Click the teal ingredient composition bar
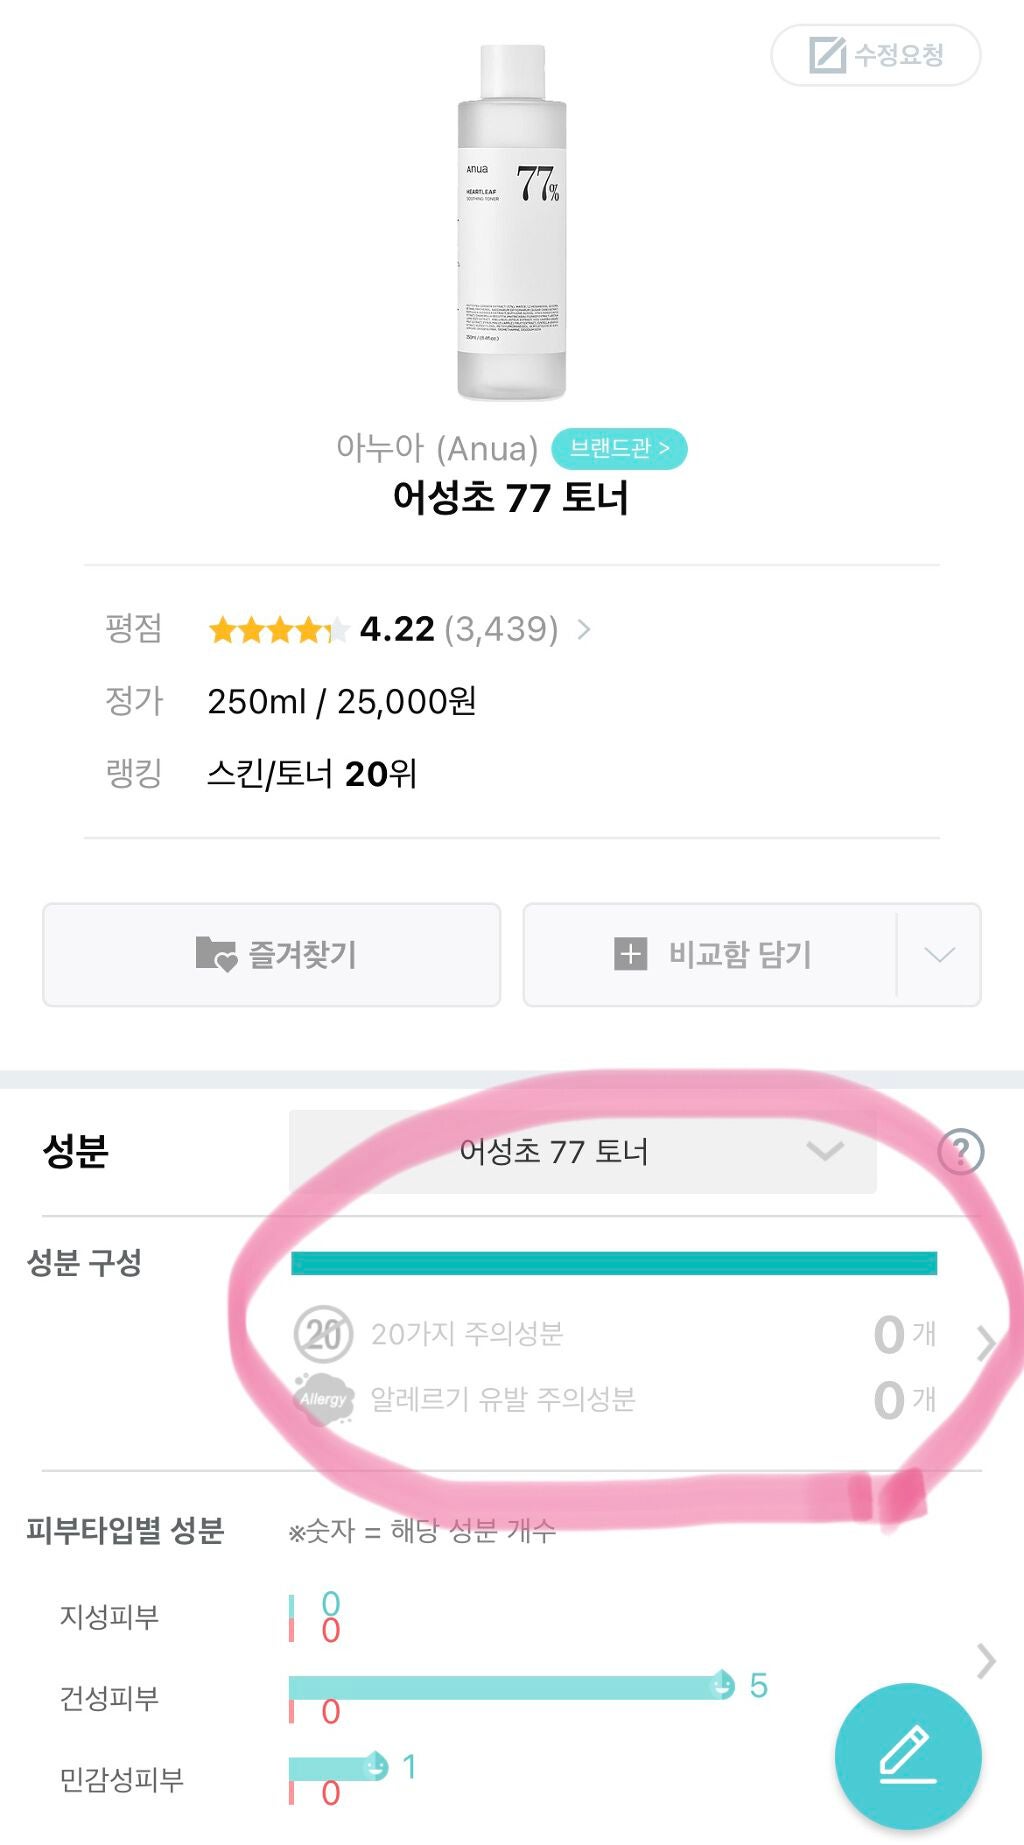Image resolution: width=1024 pixels, height=1845 pixels. (x=613, y=1263)
